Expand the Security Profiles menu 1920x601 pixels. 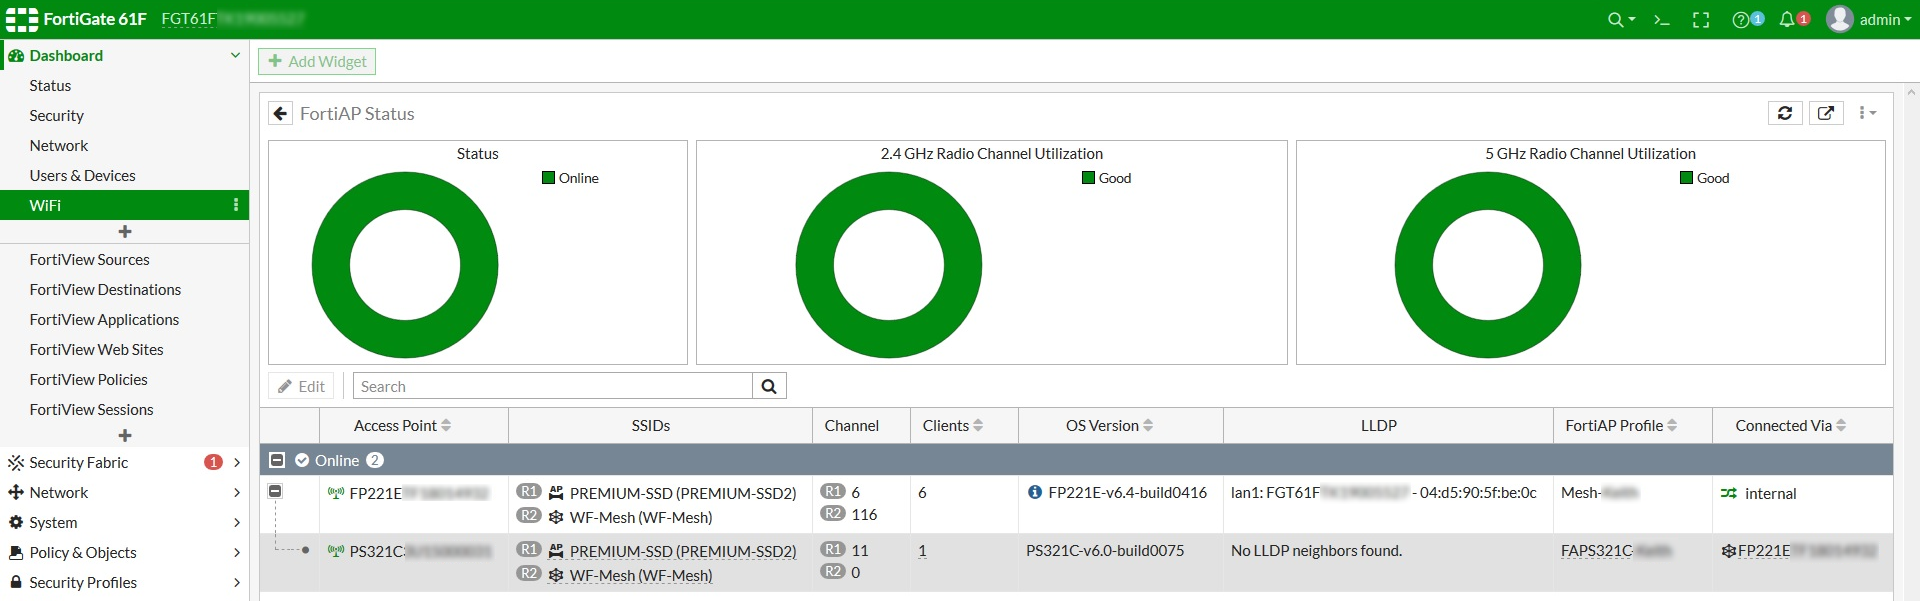pos(124,582)
